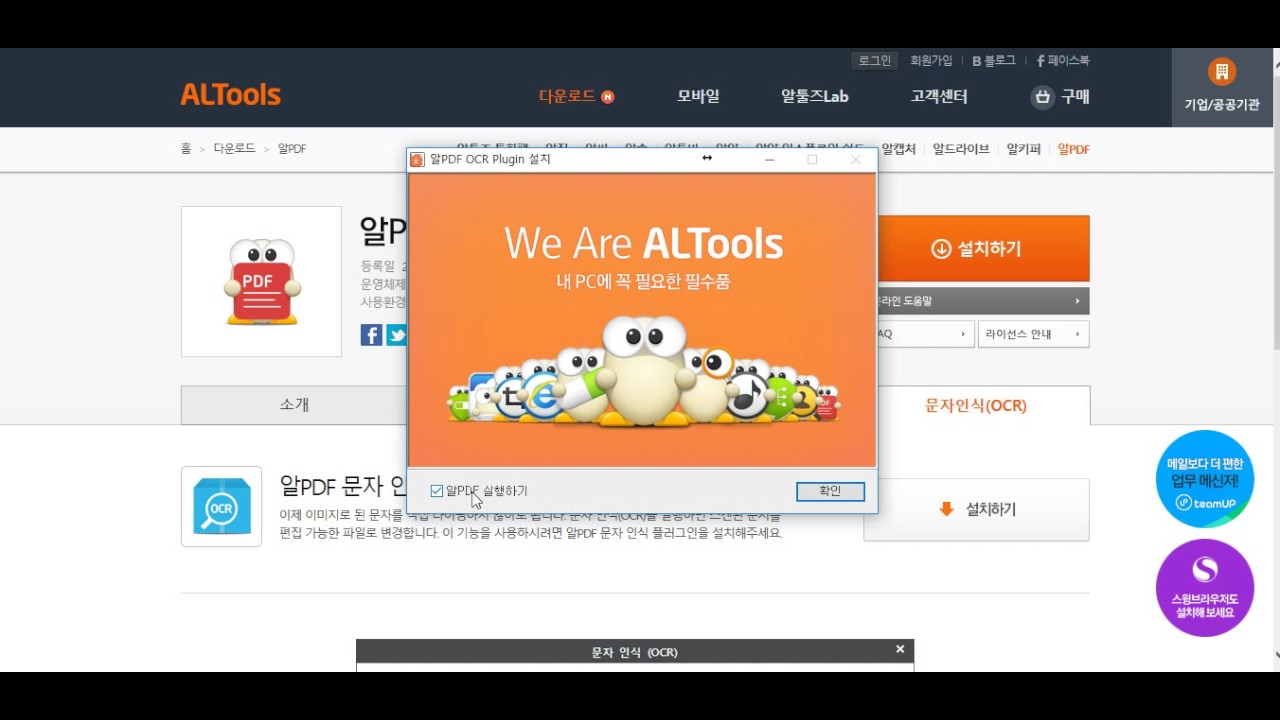Open the FAQ link button

click(x=925, y=334)
